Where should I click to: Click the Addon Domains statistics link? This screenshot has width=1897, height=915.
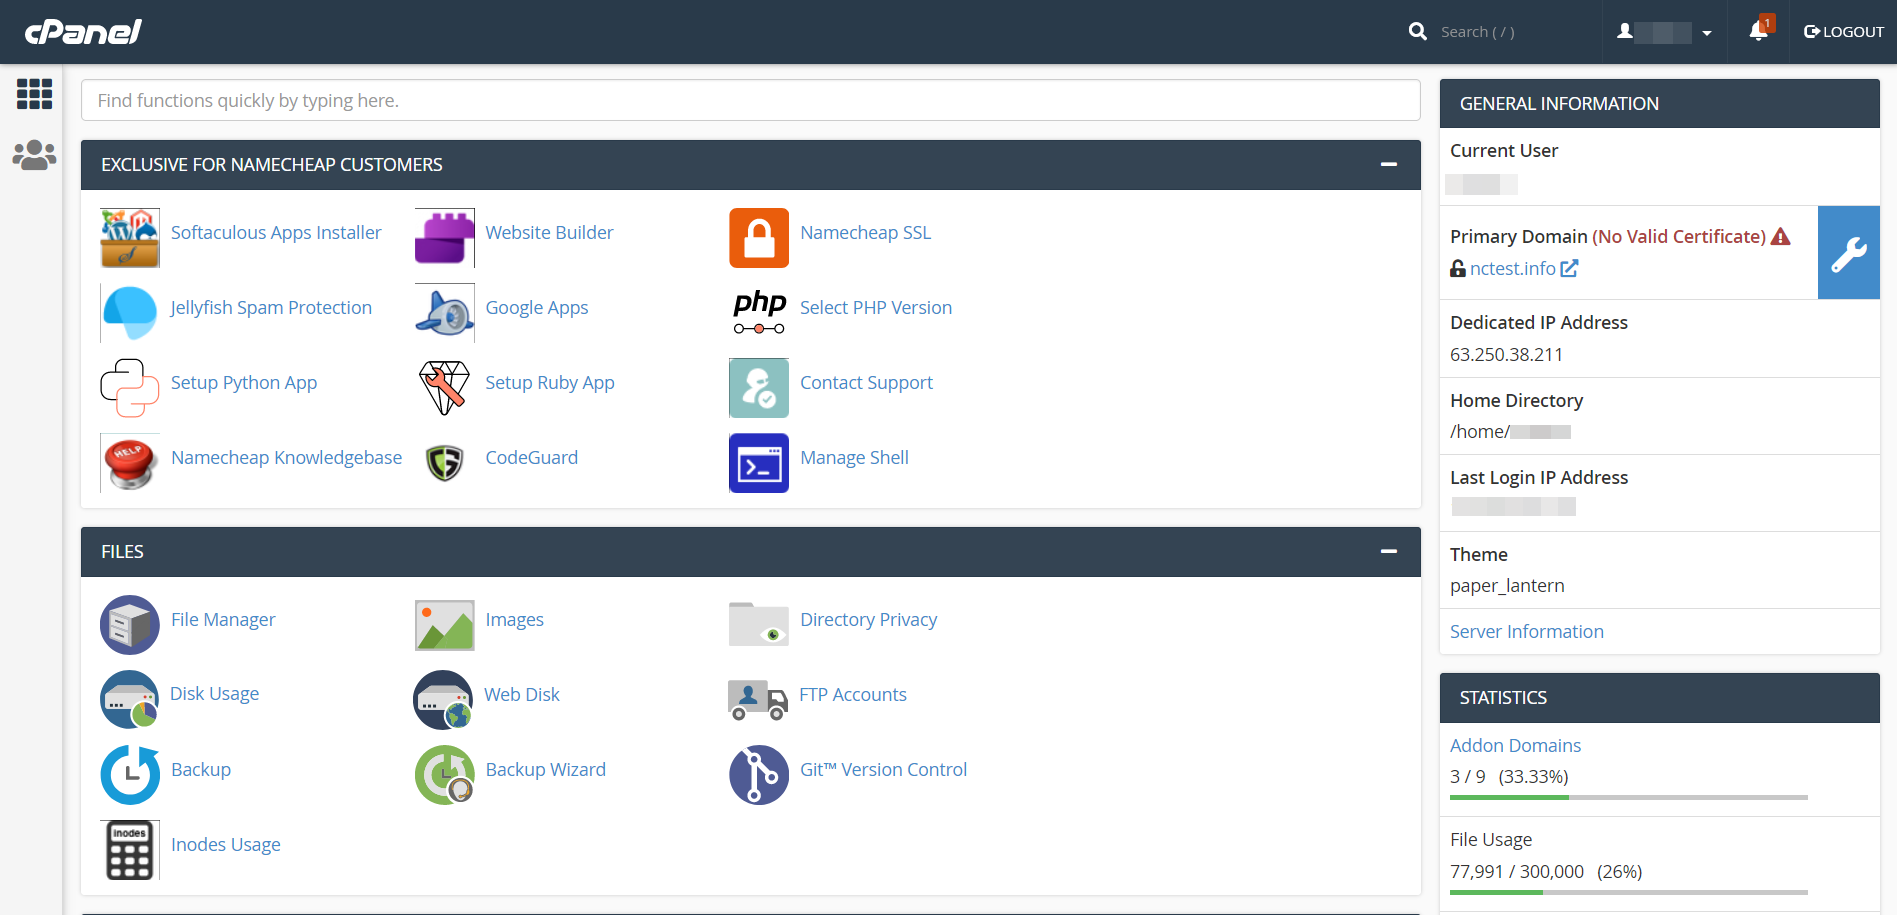pos(1515,745)
